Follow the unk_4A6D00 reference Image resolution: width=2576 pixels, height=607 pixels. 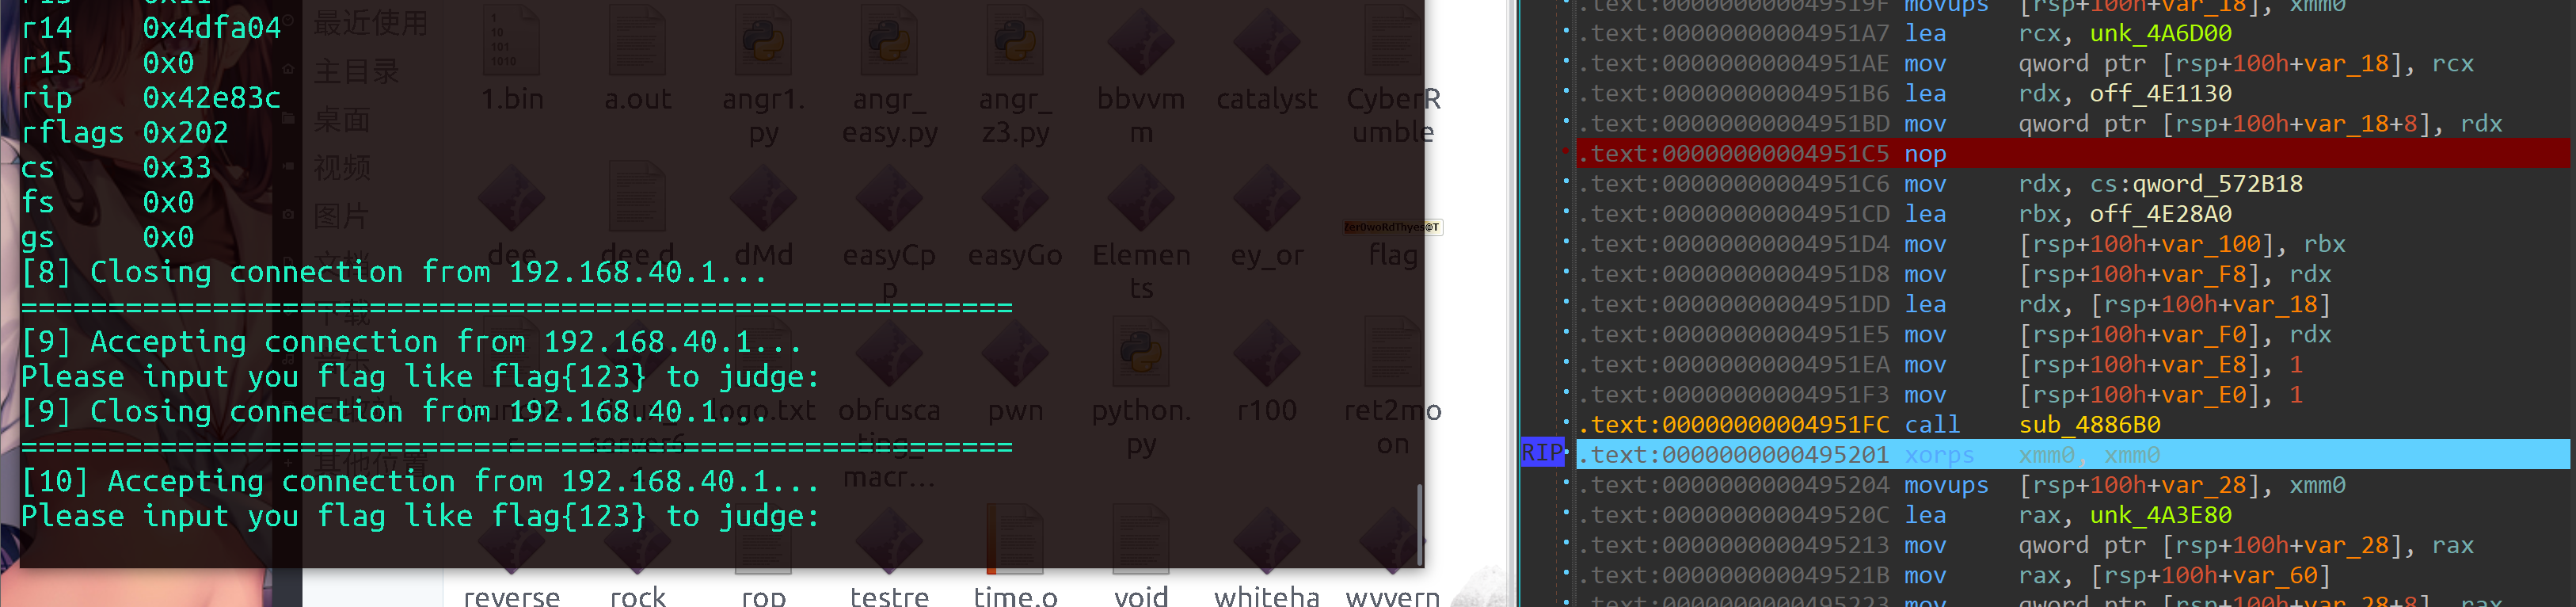point(2160,33)
